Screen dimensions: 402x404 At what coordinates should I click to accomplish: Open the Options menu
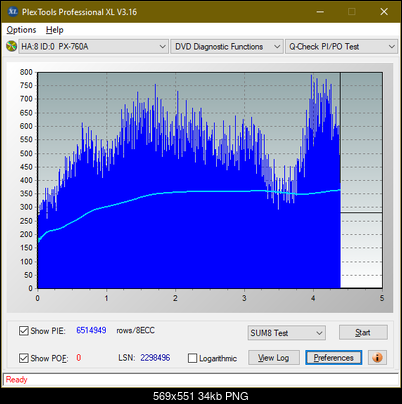point(21,30)
